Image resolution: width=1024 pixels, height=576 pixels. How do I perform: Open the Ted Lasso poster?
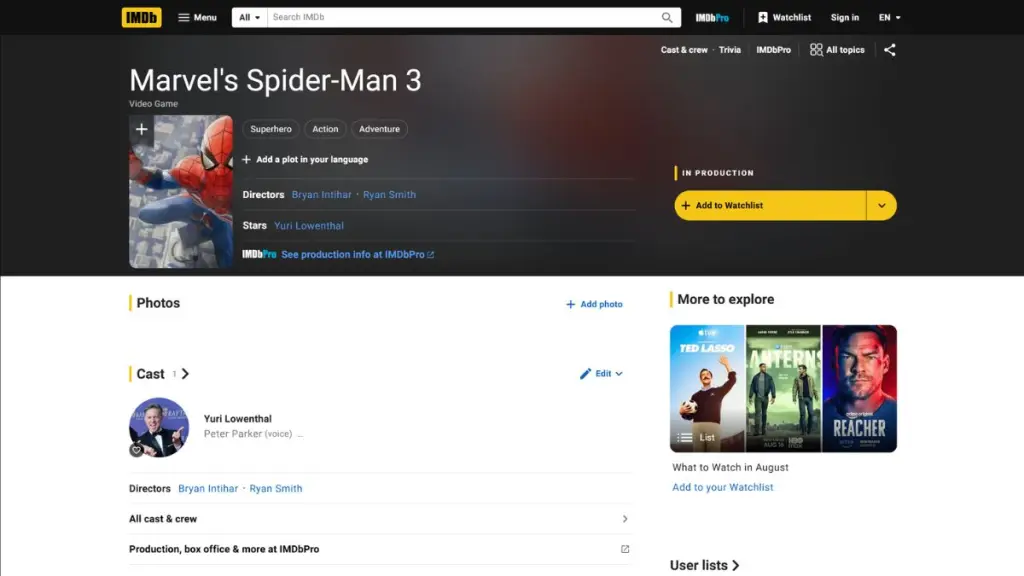[707, 389]
